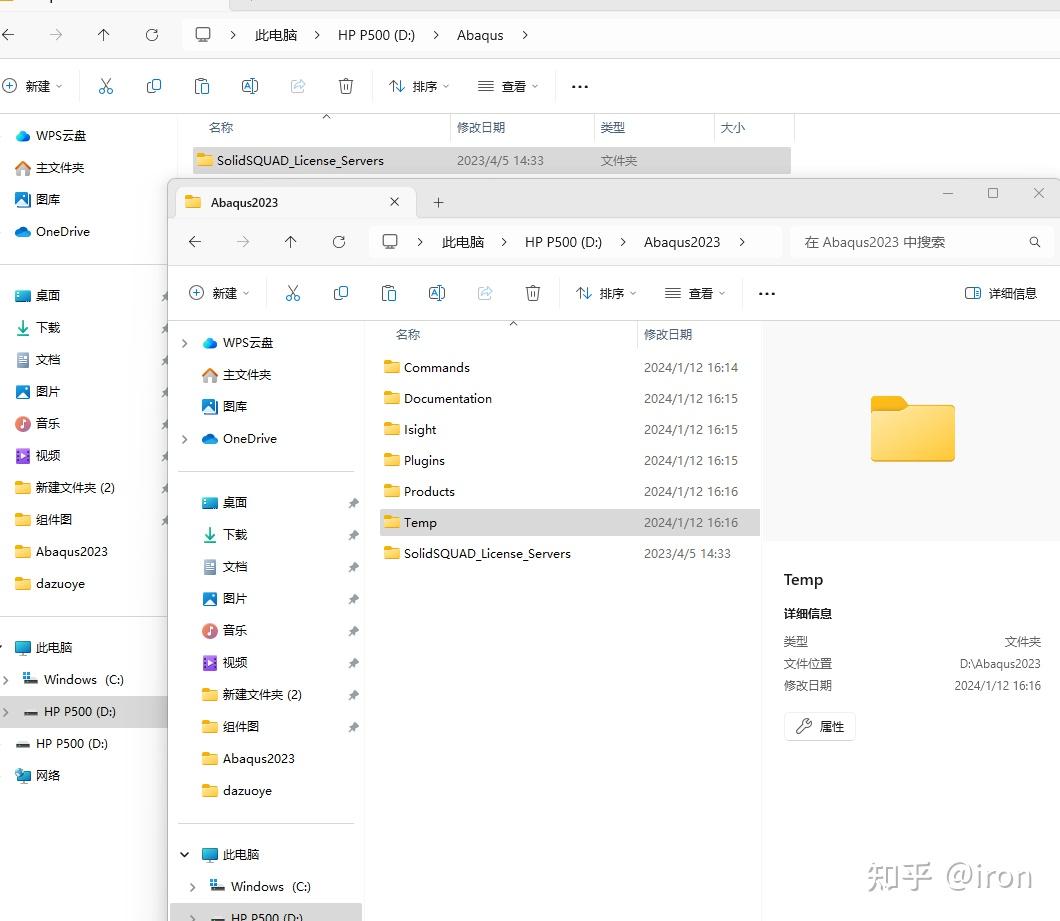
Task: Select Products folder in file list
Action: pyautogui.click(x=569, y=492)
